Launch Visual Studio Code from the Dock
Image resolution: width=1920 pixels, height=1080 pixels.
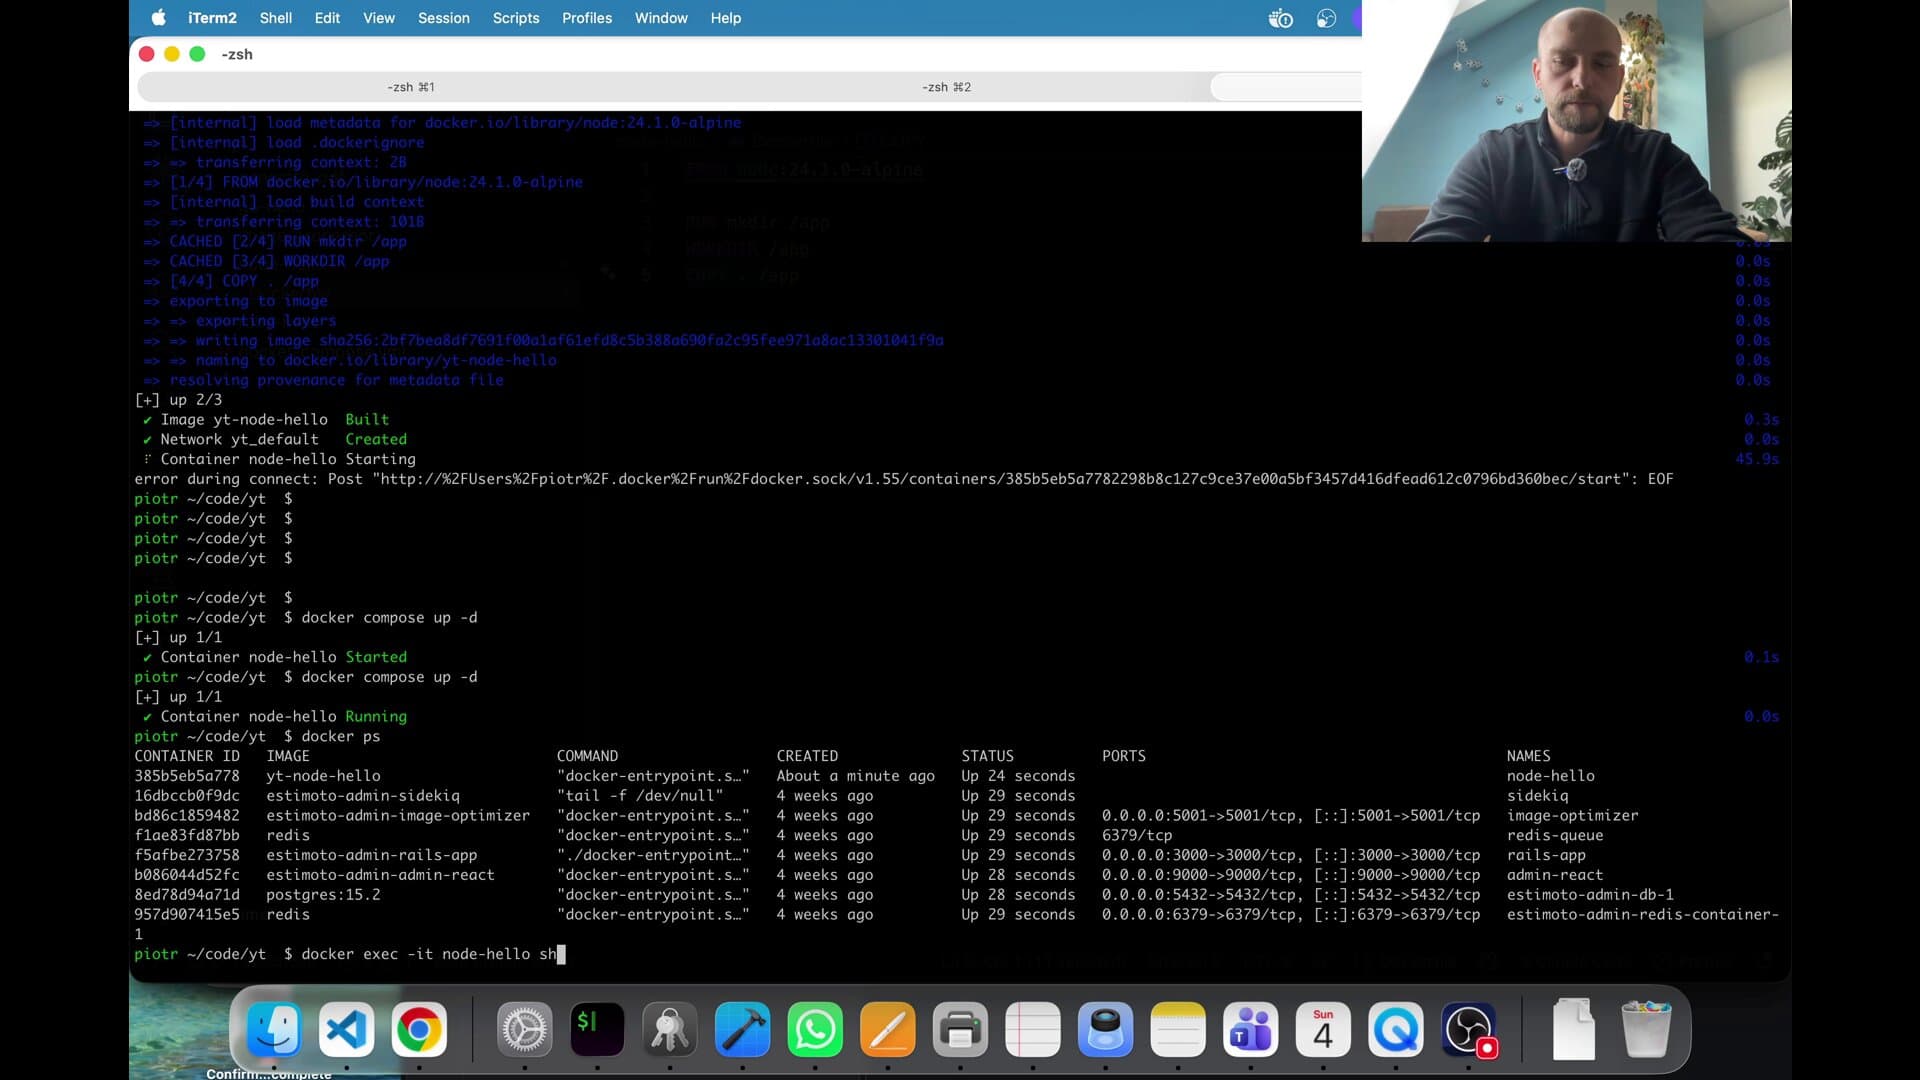point(346,1029)
